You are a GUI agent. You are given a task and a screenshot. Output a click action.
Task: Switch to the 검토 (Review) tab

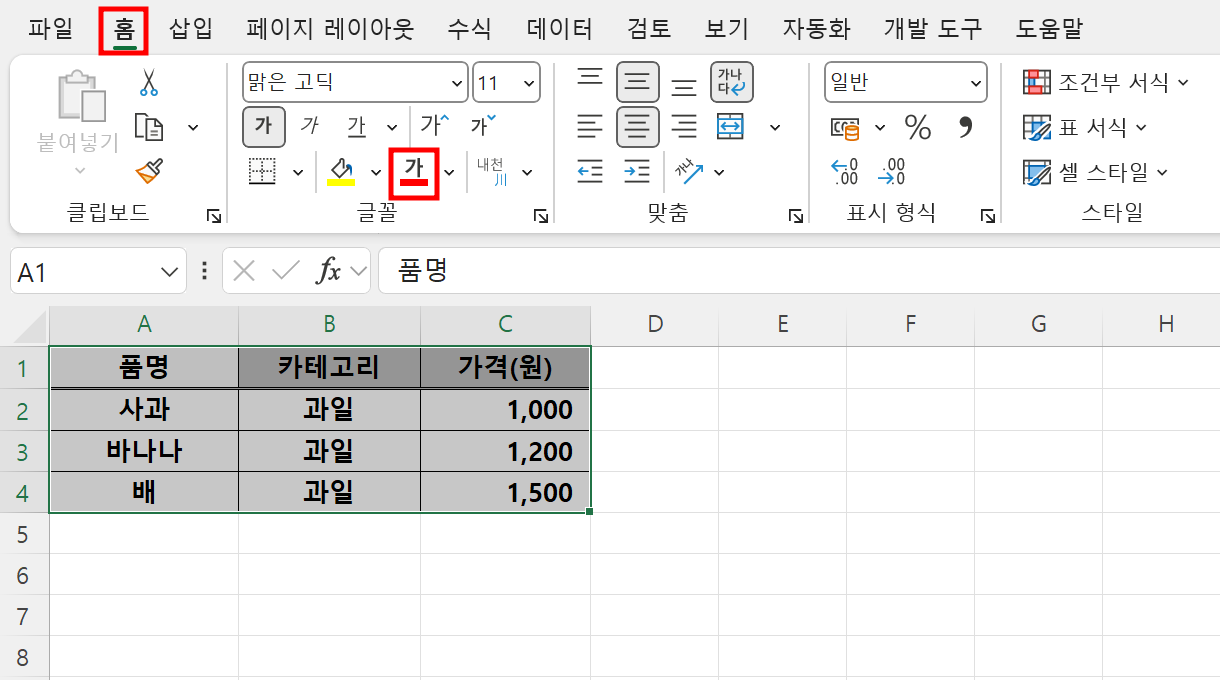coord(648,29)
